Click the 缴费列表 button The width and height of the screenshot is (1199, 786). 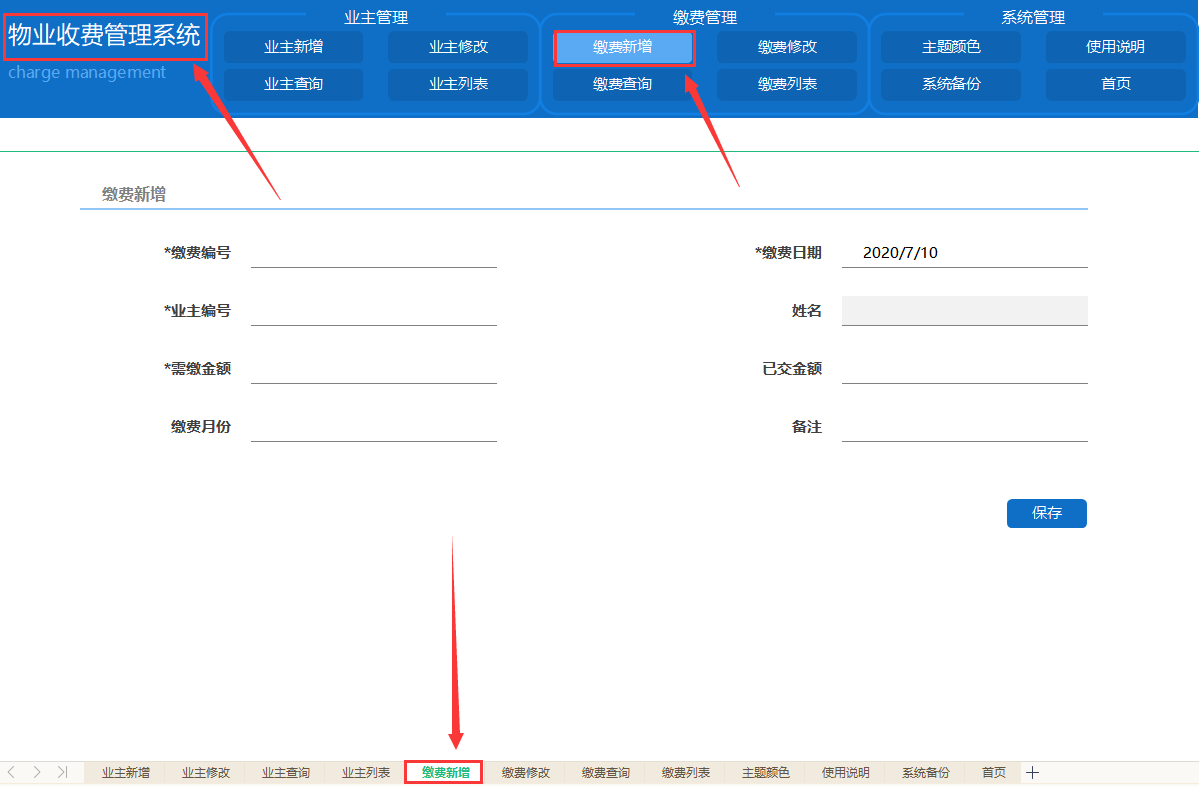[x=787, y=84]
